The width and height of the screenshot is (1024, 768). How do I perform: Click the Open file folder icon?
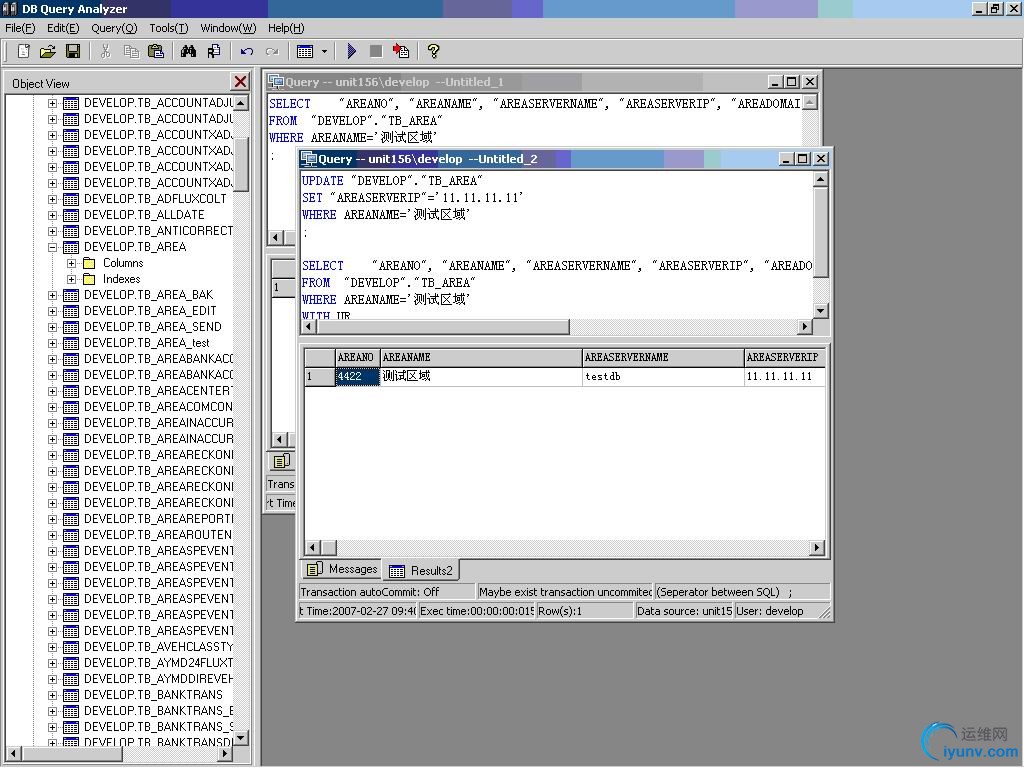click(48, 51)
